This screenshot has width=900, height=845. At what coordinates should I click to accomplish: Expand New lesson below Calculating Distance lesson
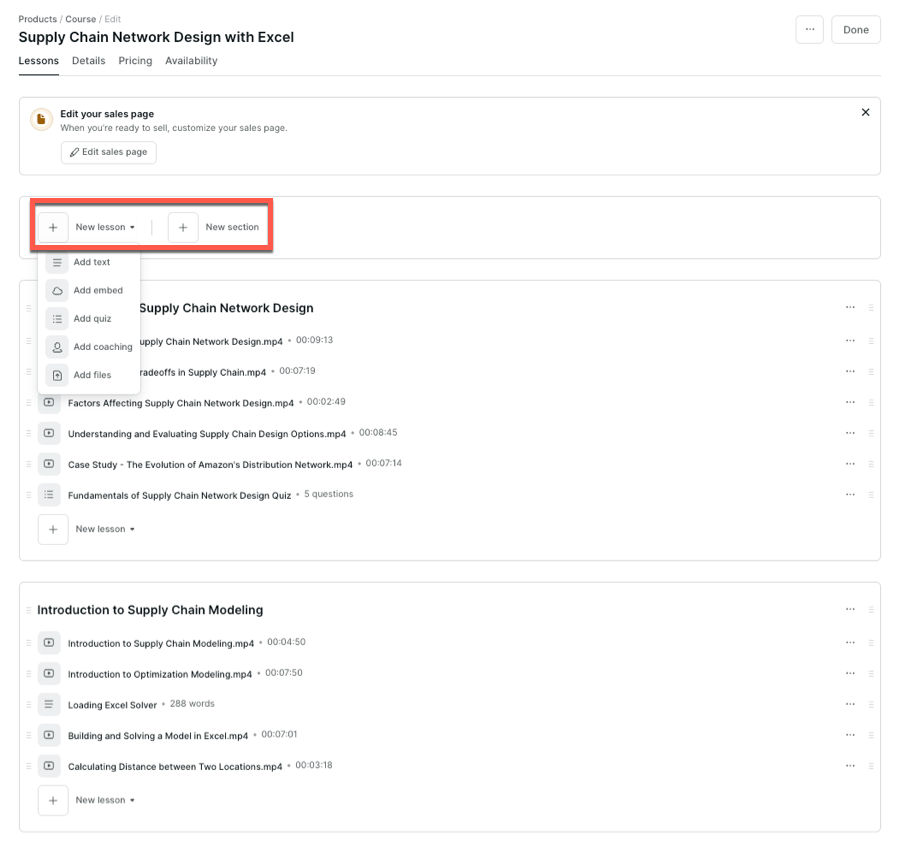coord(105,800)
